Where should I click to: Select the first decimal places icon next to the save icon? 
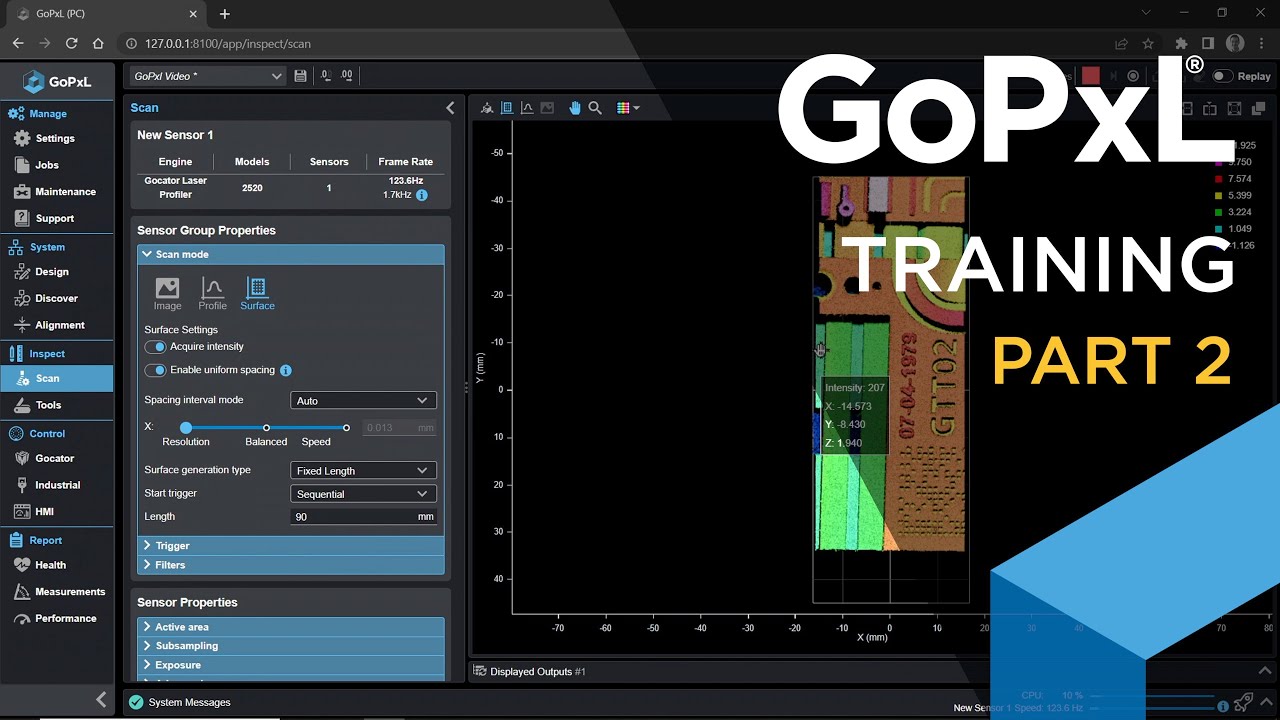click(326, 76)
